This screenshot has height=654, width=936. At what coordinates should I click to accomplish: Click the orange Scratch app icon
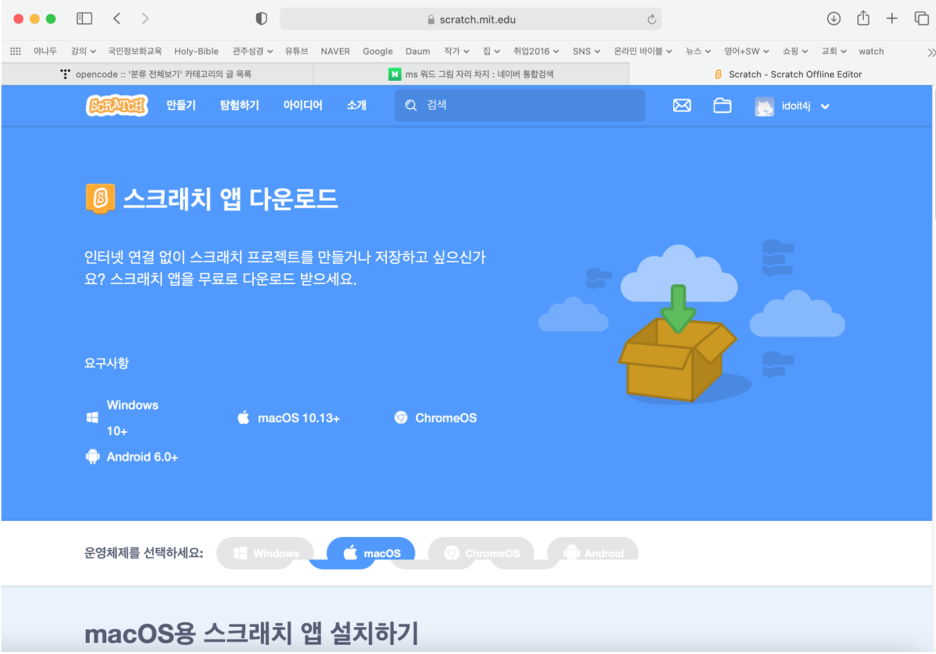click(100, 198)
